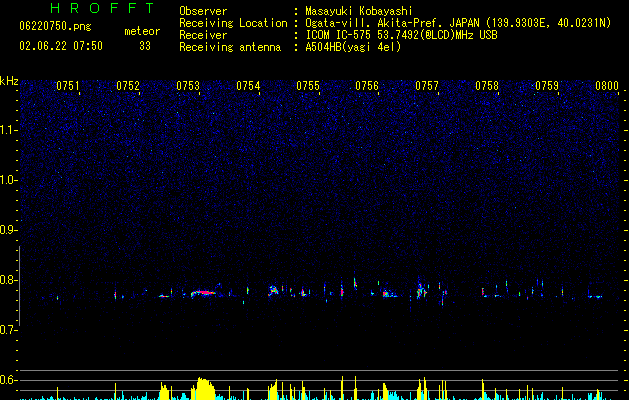The height and width of the screenshot is (400, 629).
Task: Click the ICOM IC-575 receiver text
Action: 401,35
